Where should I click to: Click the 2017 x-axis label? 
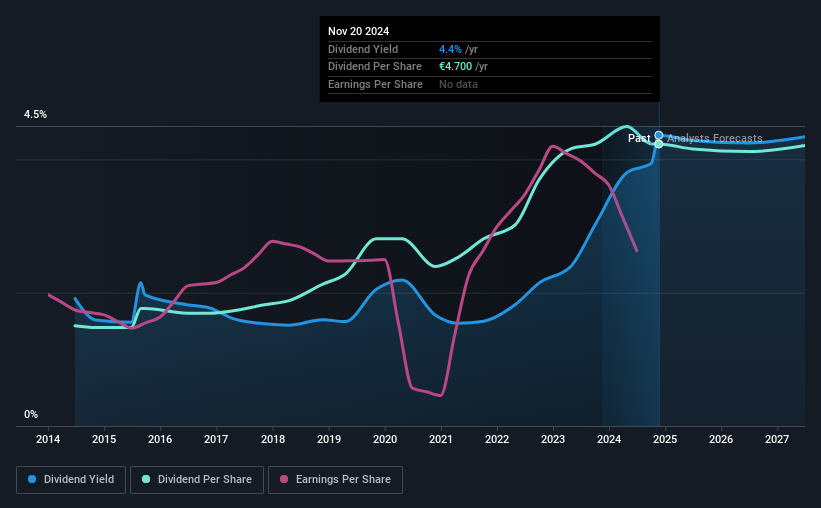tap(216, 439)
